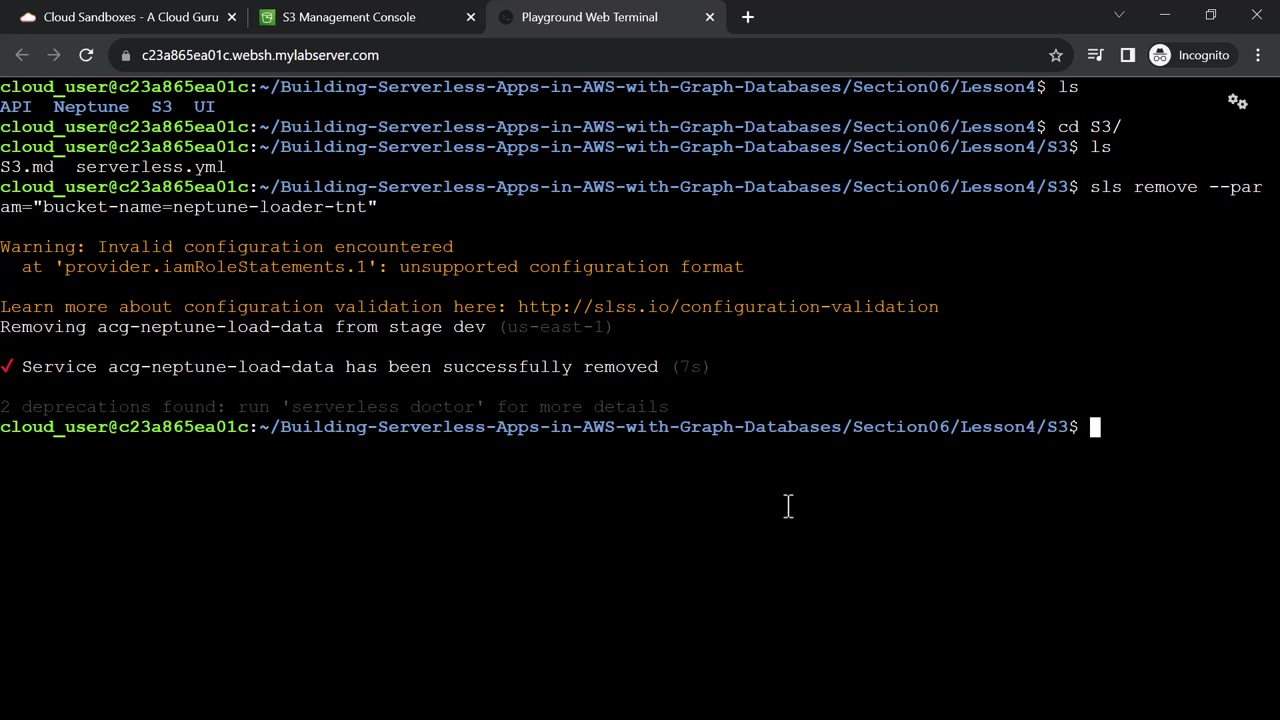Close the S3 Management Console tab

(471, 17)
